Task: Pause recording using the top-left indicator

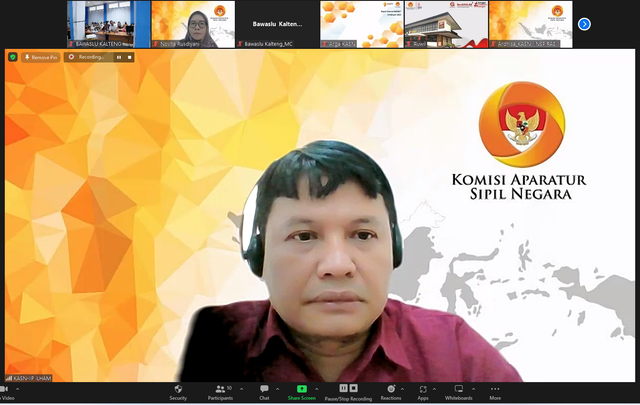Action: [119, 58]
